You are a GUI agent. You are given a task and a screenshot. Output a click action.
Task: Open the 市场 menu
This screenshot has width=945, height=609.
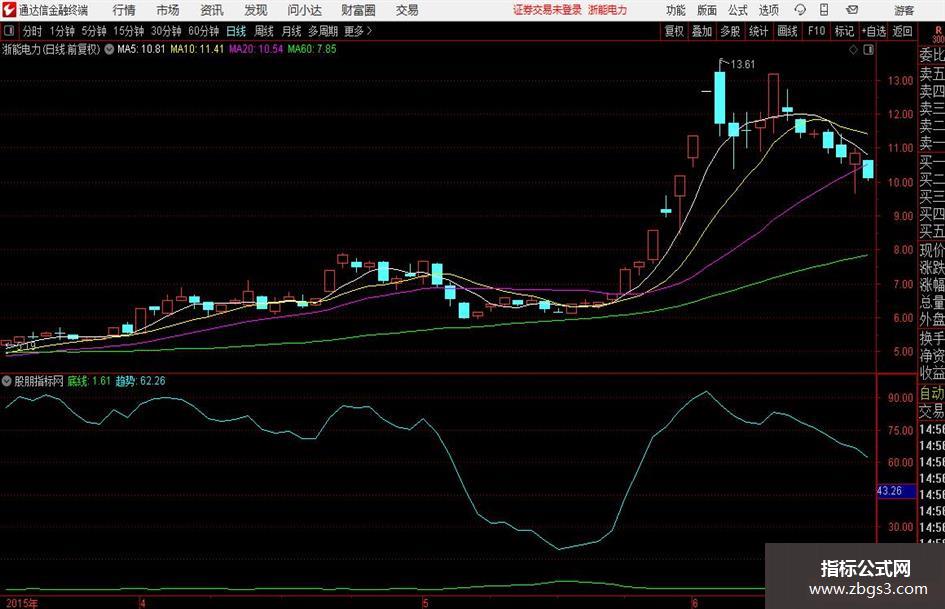[x=168, y=10]
